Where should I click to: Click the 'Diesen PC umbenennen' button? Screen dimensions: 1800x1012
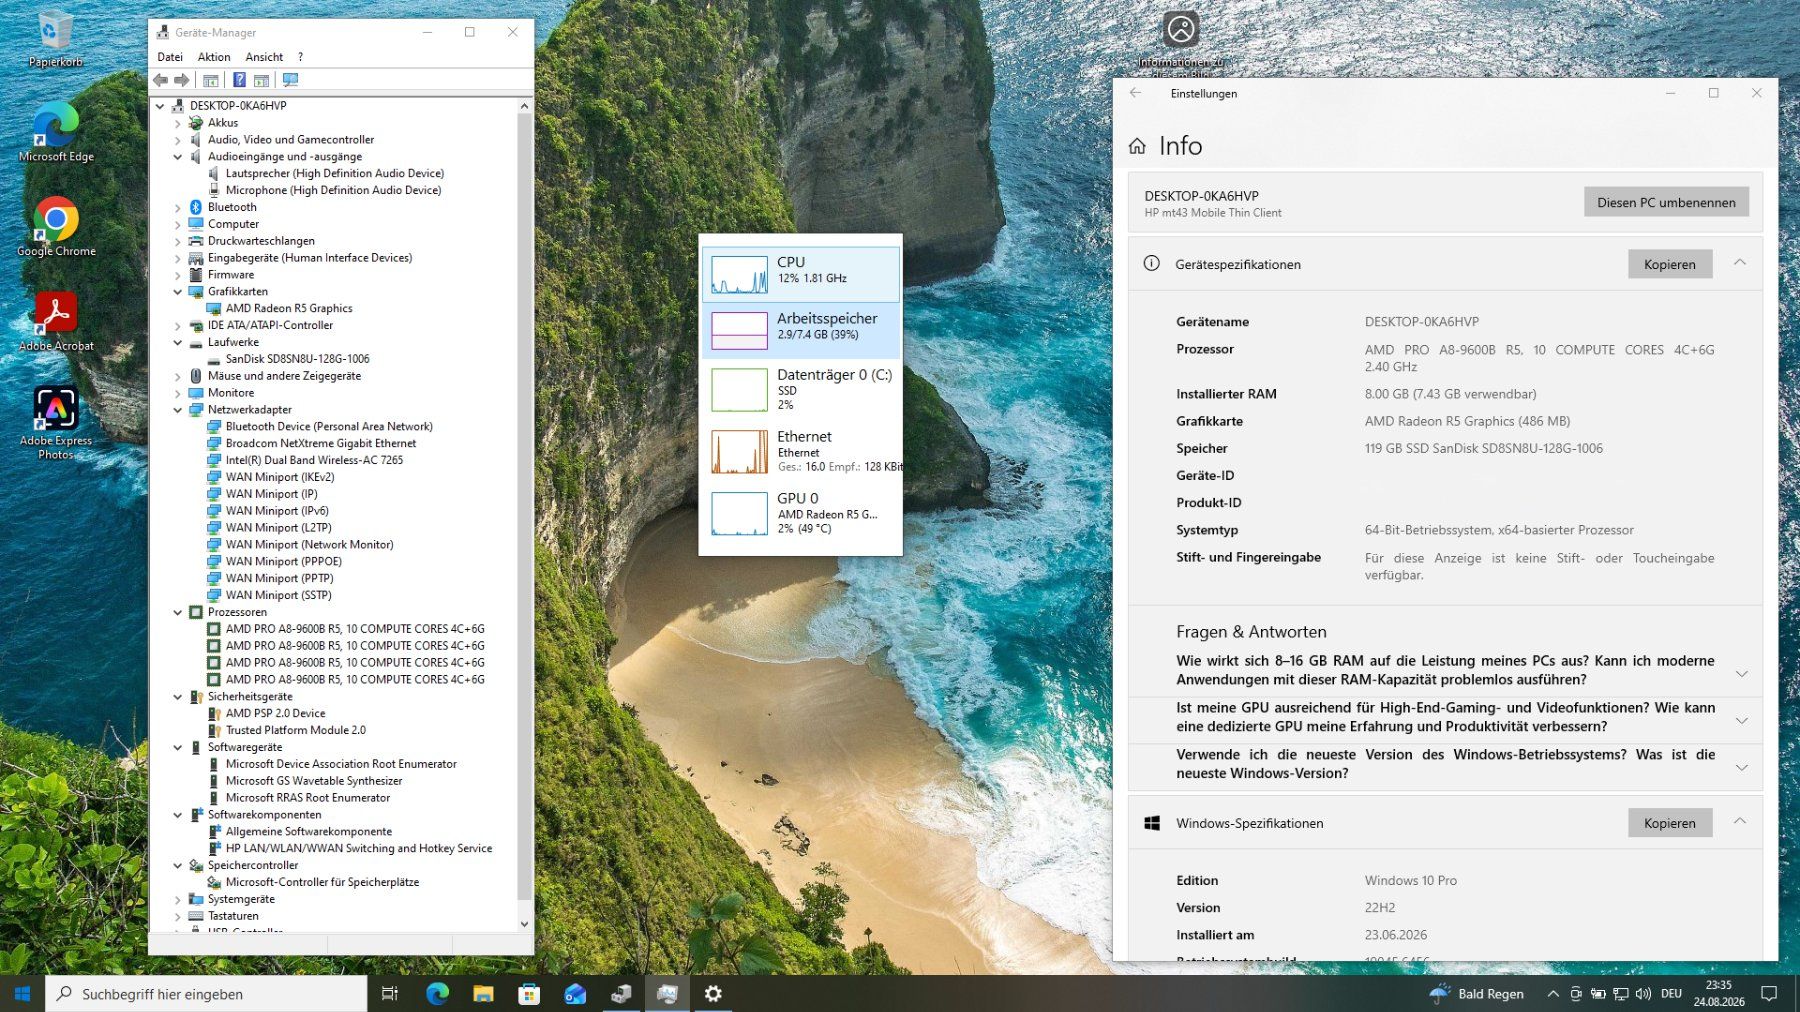(1666, 202)
